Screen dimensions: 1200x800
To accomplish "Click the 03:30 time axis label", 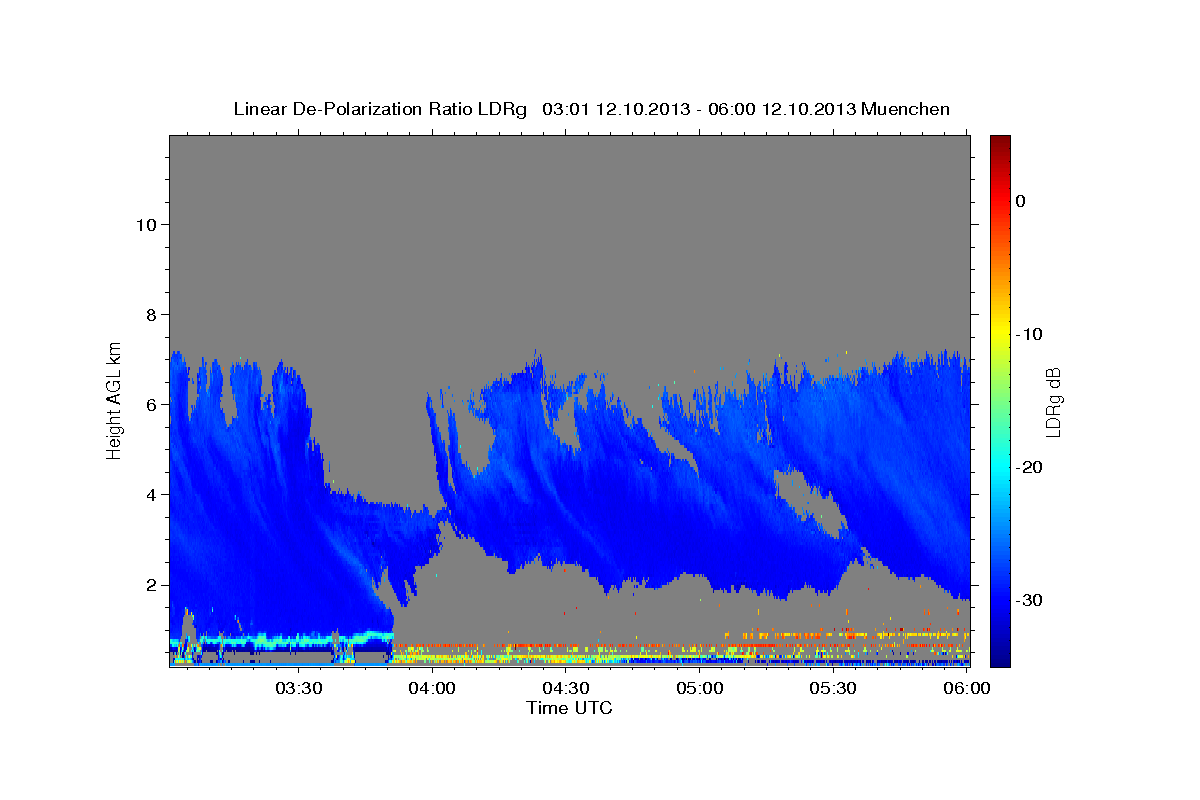I will coord(298,689).
